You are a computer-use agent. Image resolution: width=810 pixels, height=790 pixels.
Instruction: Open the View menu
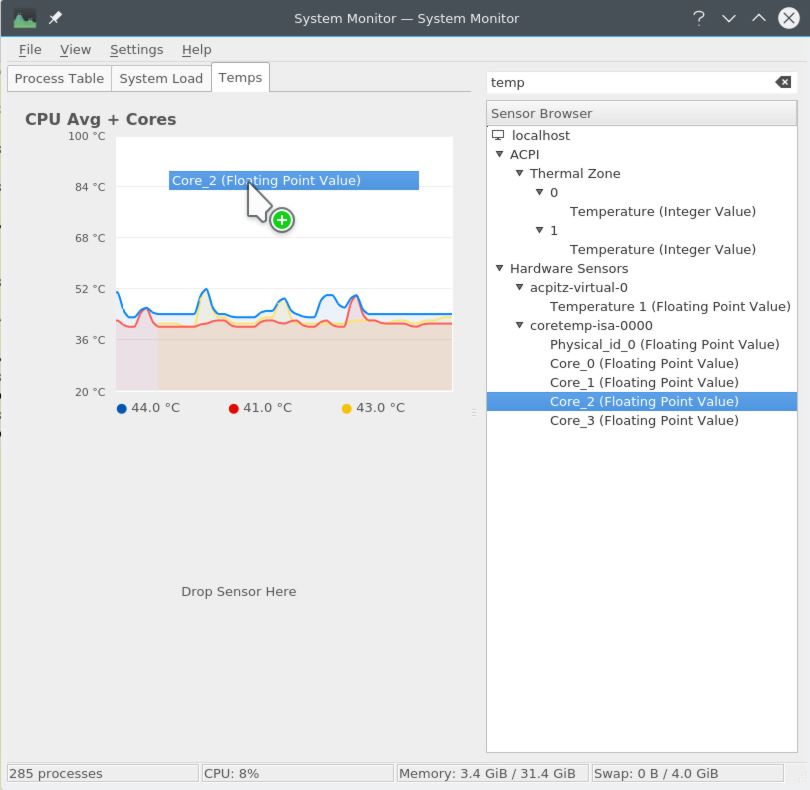(x=75, y=50)
